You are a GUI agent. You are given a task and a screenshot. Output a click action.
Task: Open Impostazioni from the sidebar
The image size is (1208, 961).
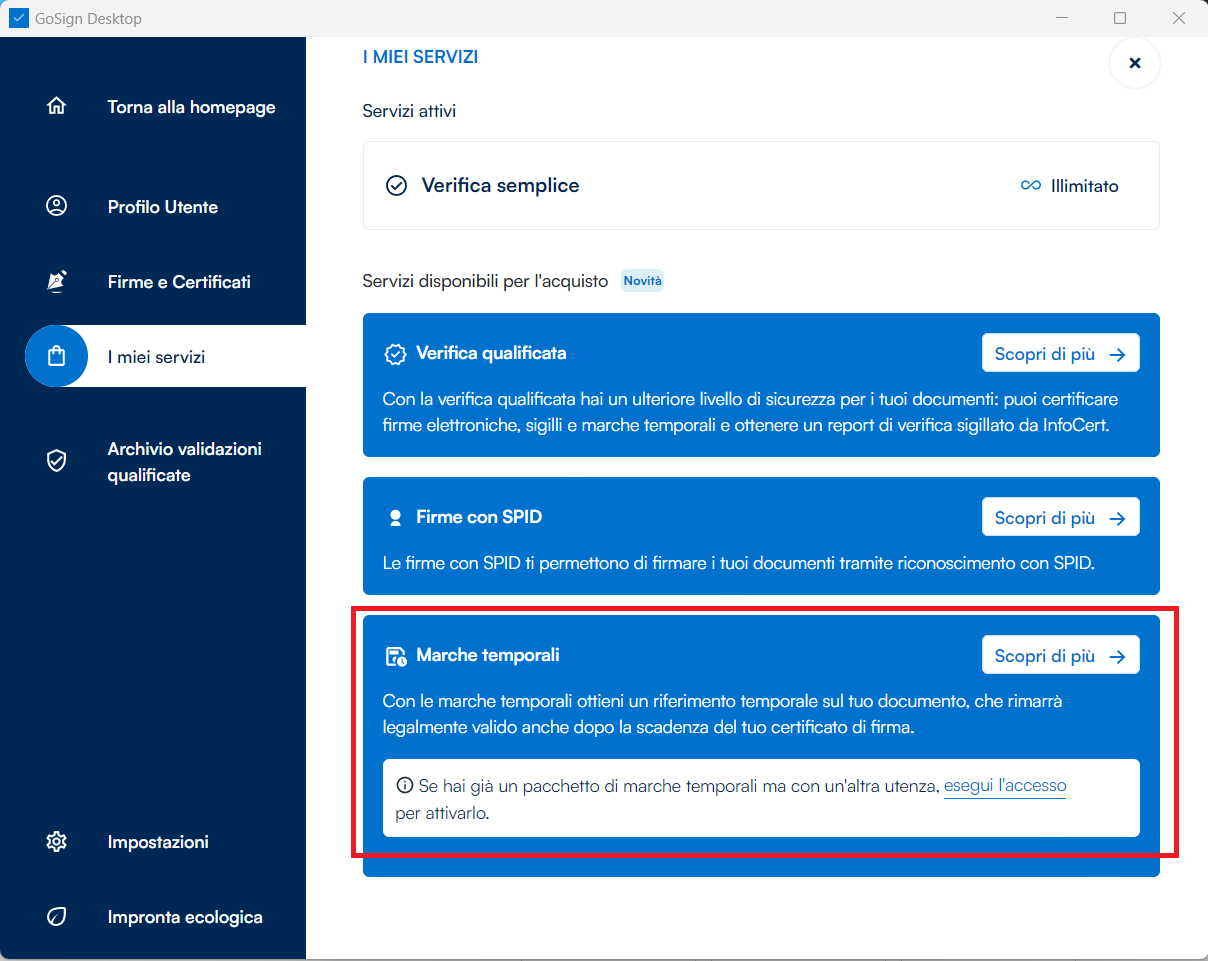158,842
